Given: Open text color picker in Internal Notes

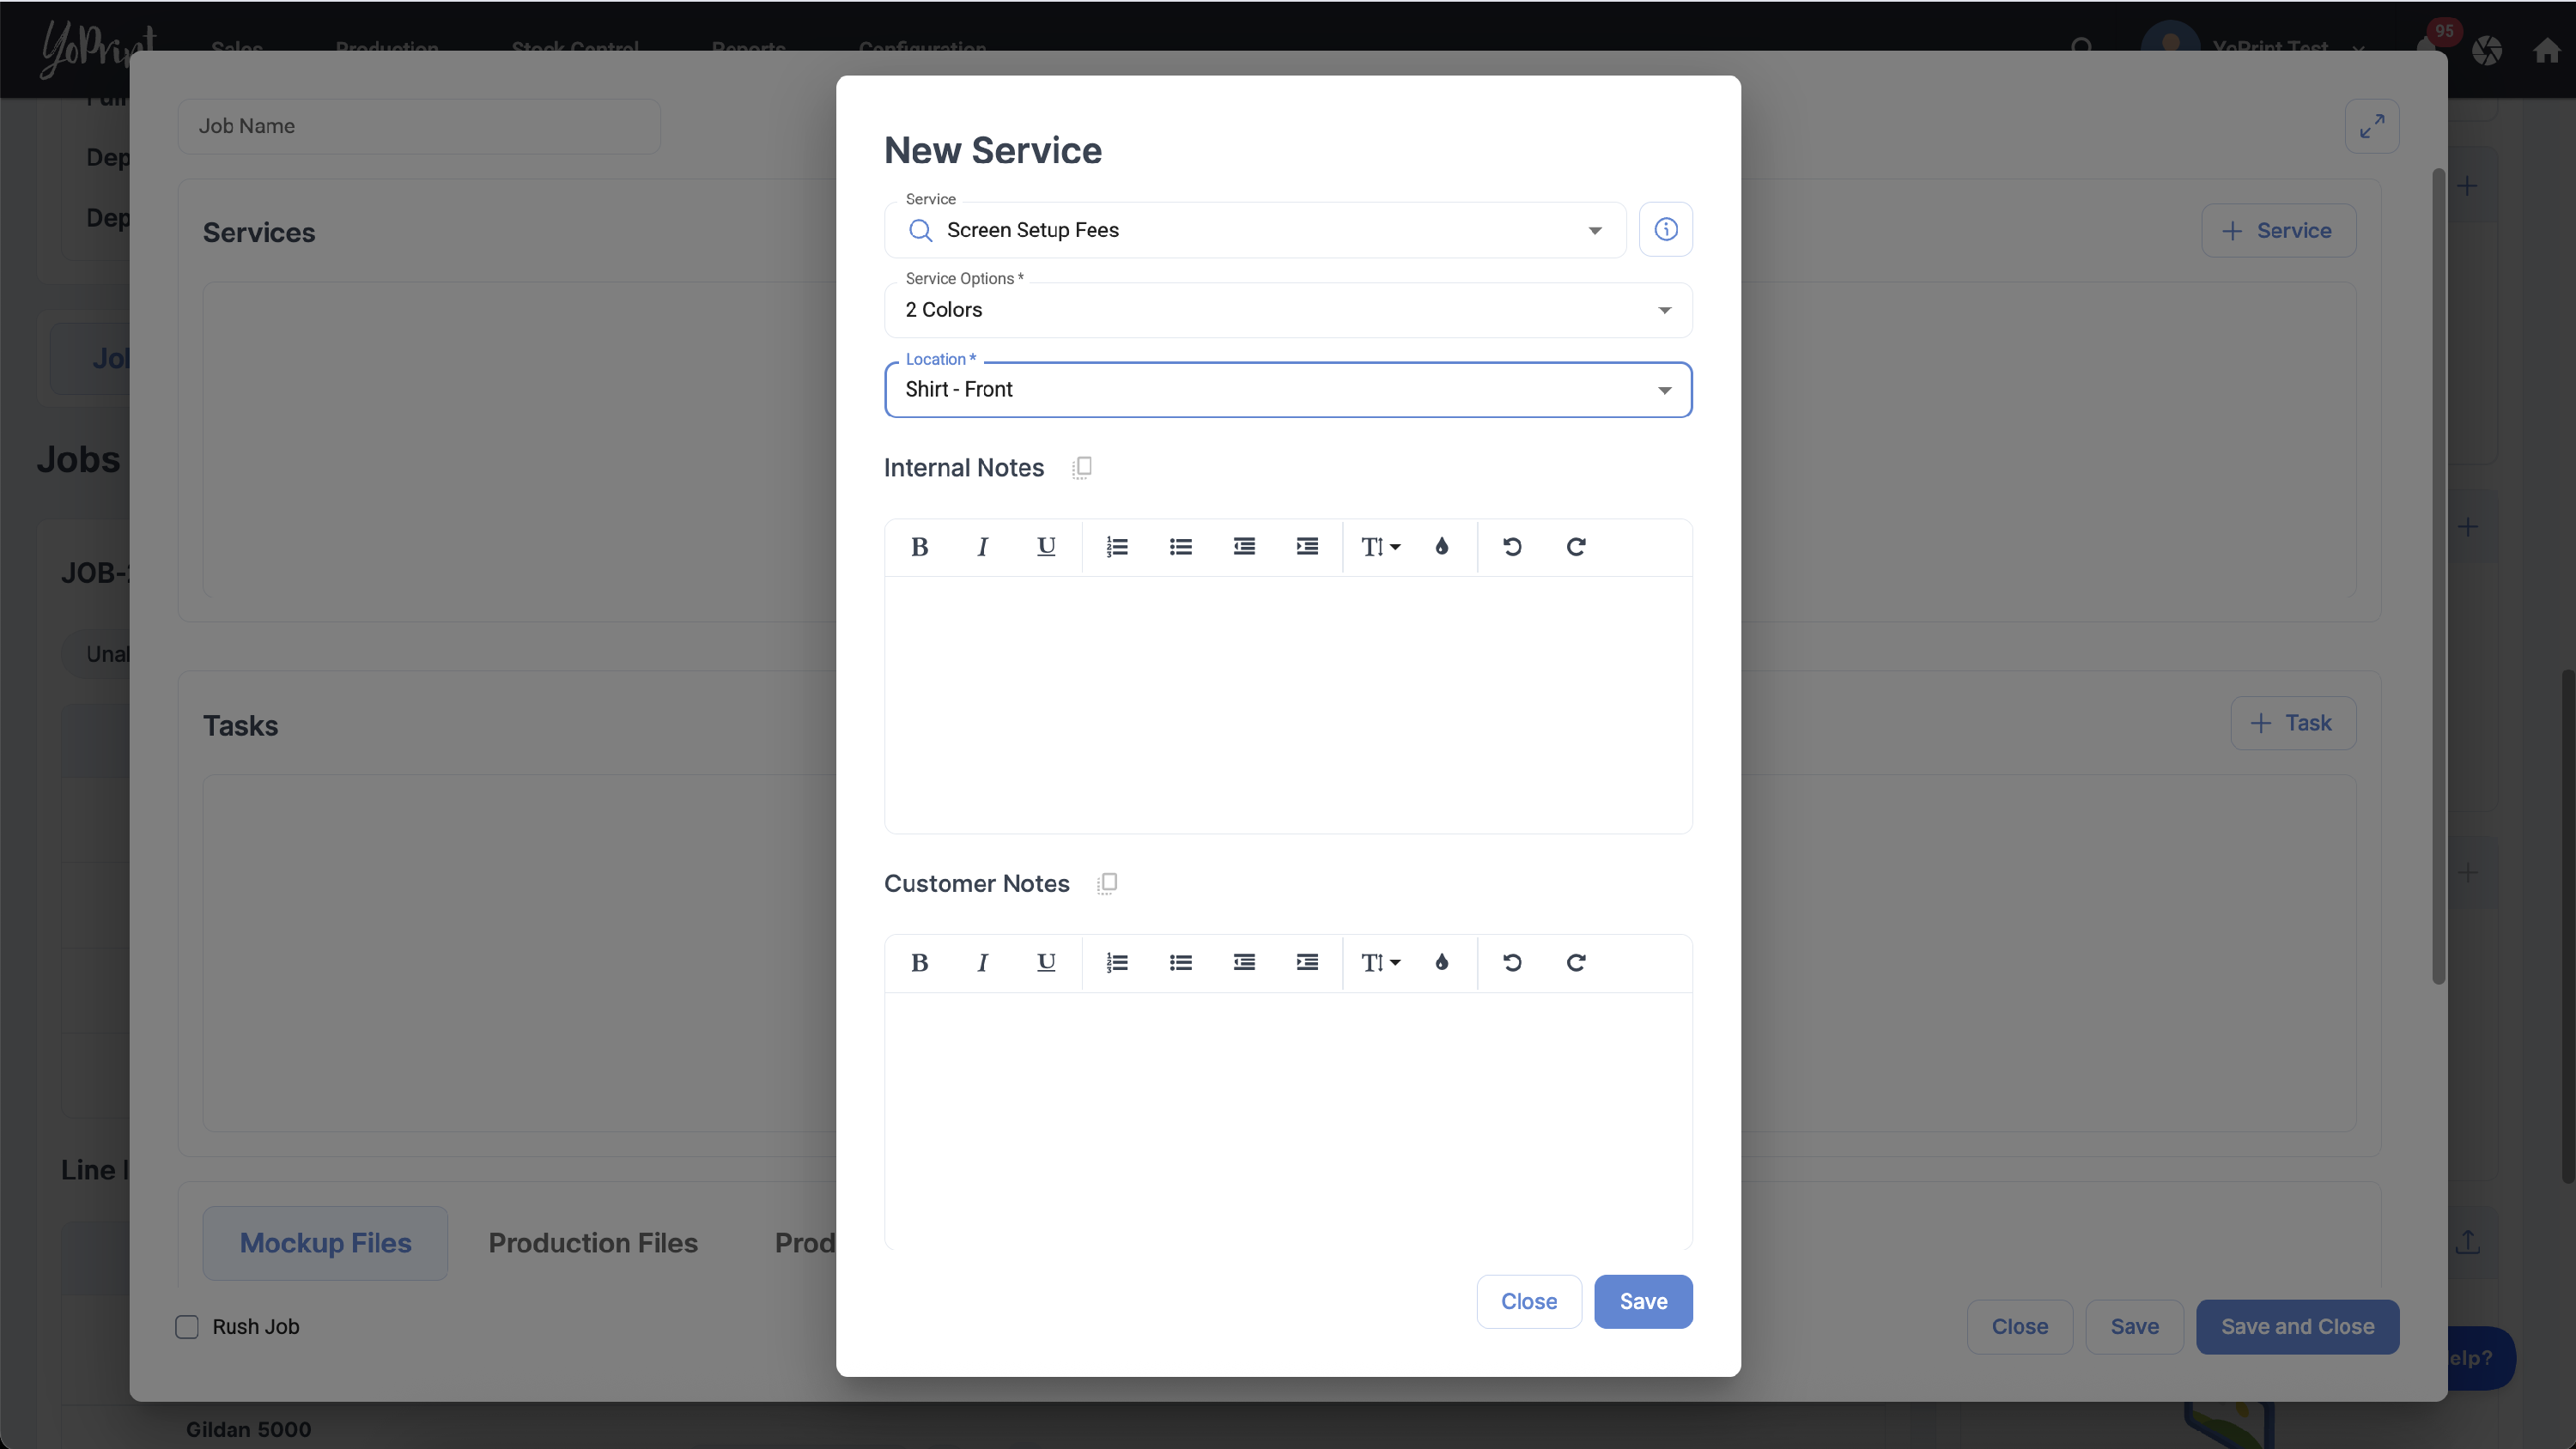Looking at the screenshot, I should 1441,547.
